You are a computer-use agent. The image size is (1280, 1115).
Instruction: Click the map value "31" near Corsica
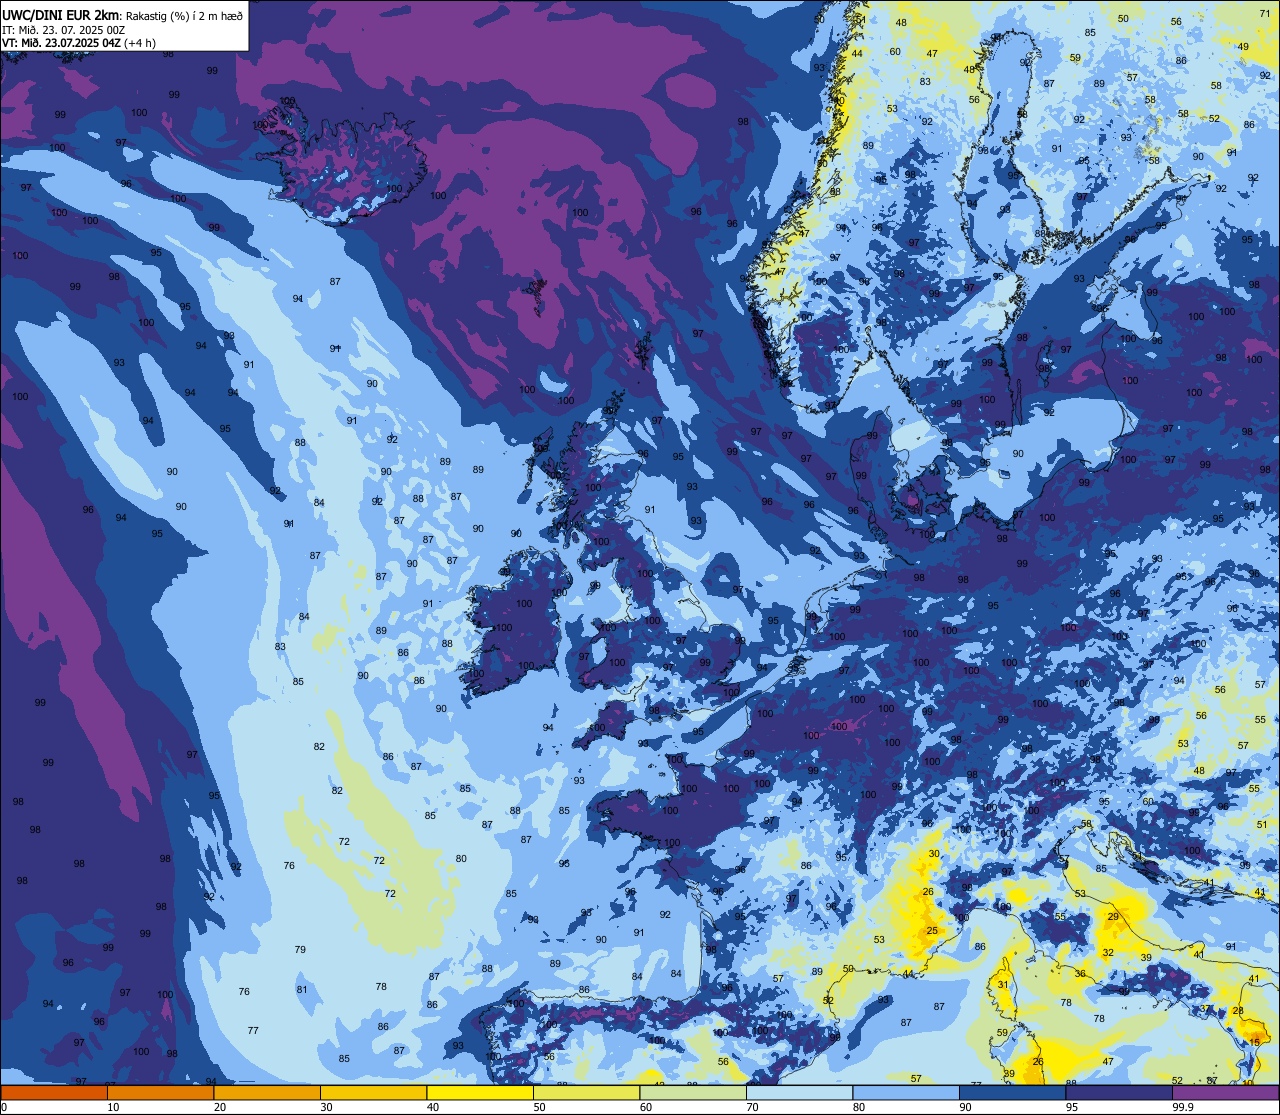[x=1003, y=985]
